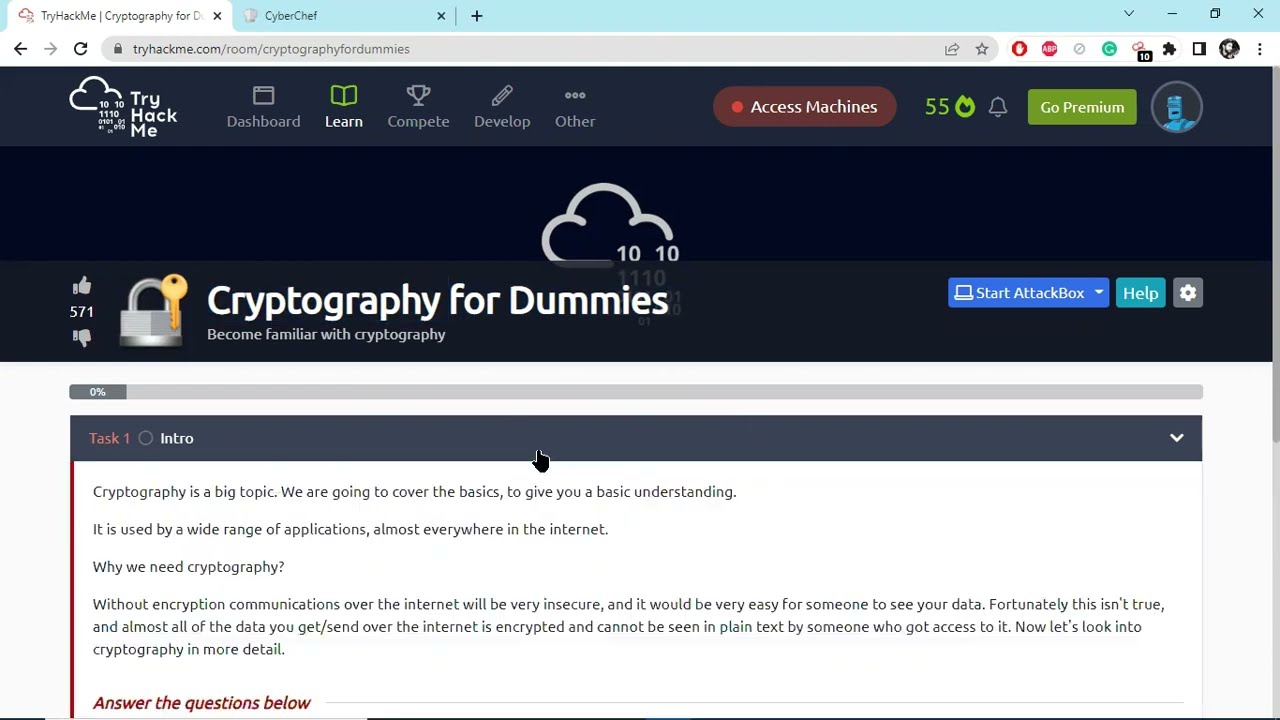Click the Task 1 completion circle
The height and width of the screenshot is (720, 1280).
(x=146, y=438)
